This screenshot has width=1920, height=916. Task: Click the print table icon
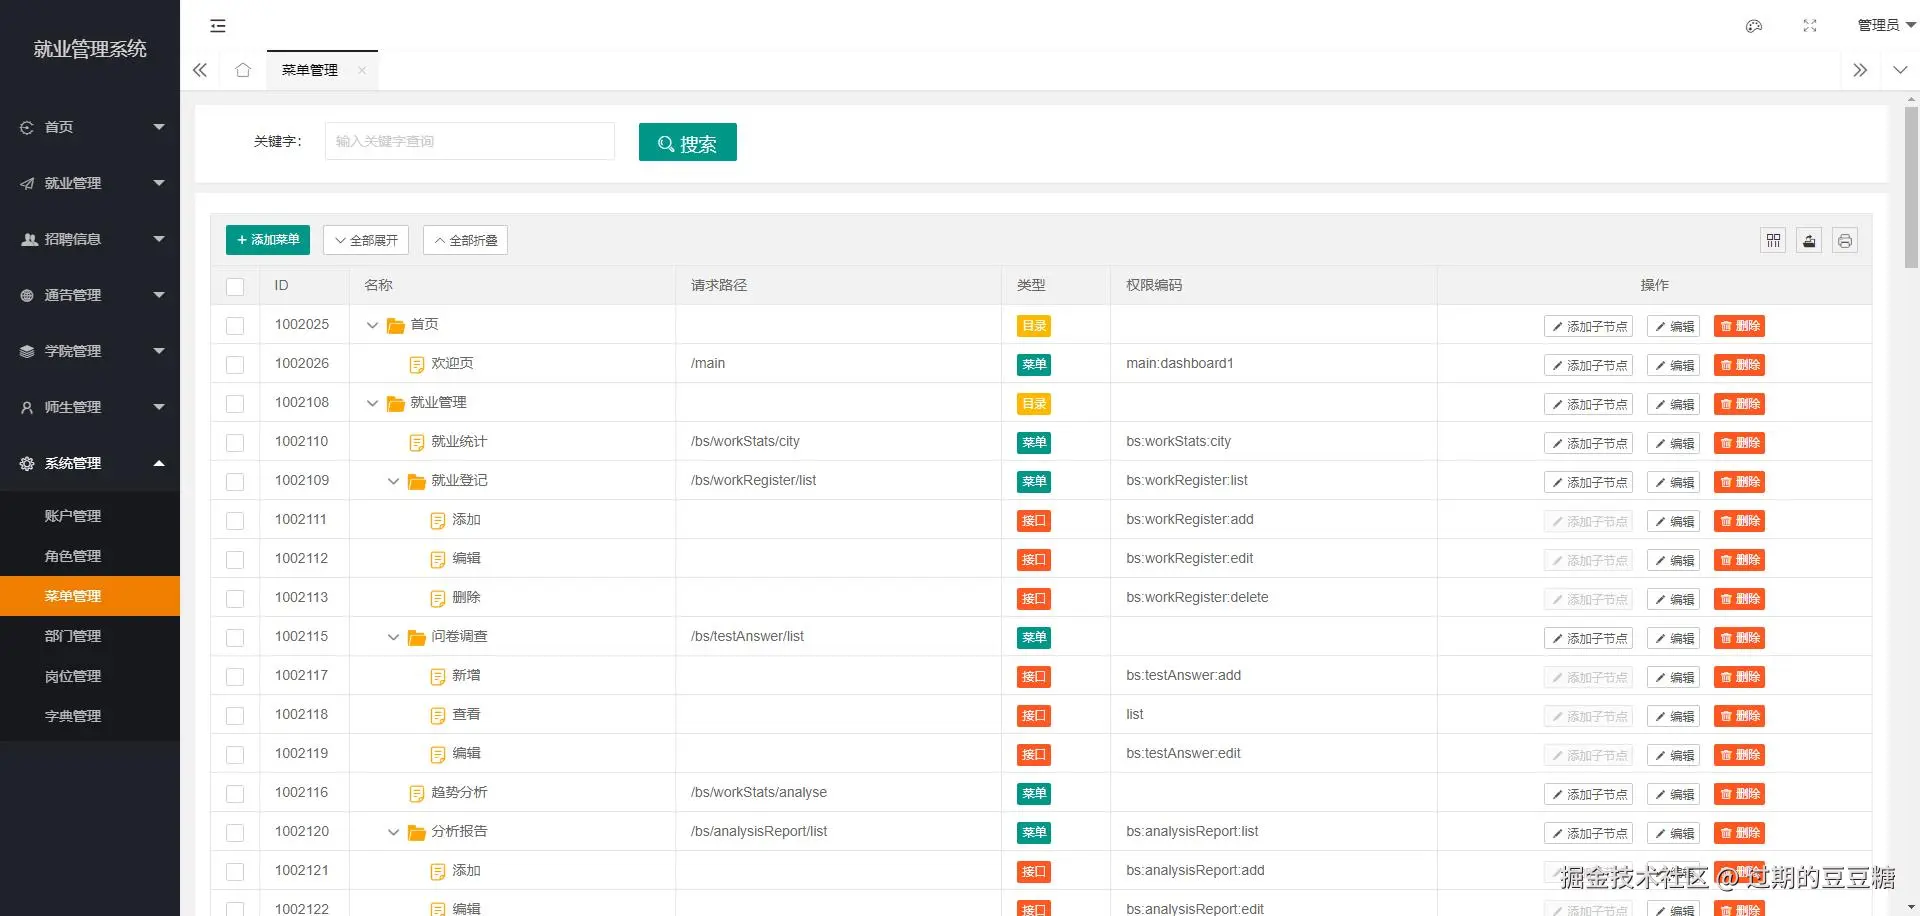pos(1845,240)
